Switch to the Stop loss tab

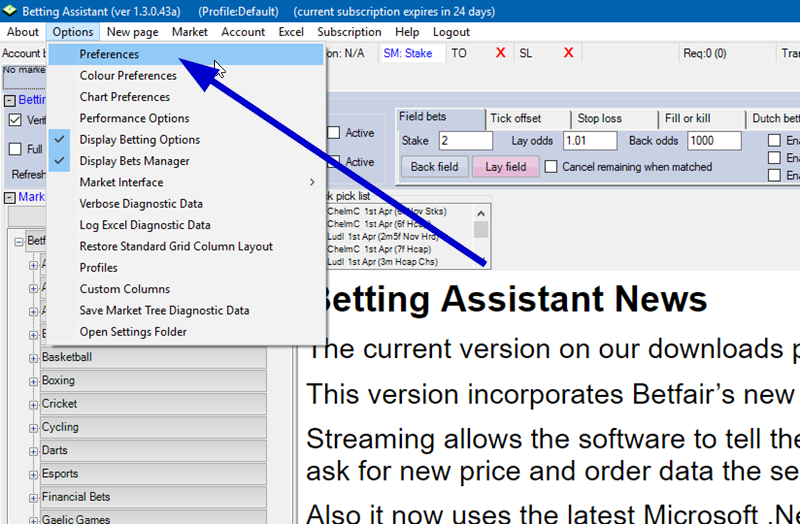[x=615, y=119]
